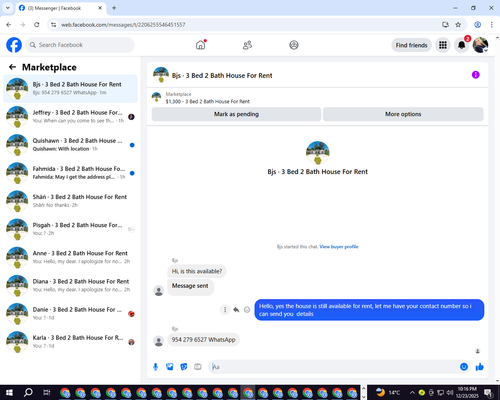Open conversation information purple icon
Screen dimensions: 500x400
pyautogui.click(x=475, y=75)
